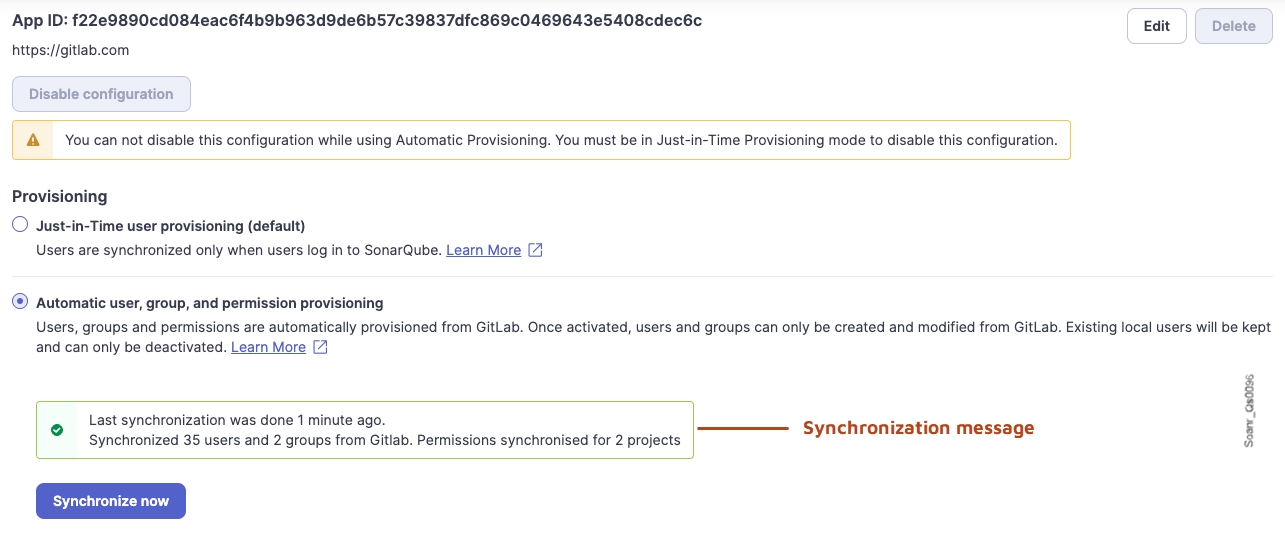Click the orange Synchronization message annotation label

(918, 428)
